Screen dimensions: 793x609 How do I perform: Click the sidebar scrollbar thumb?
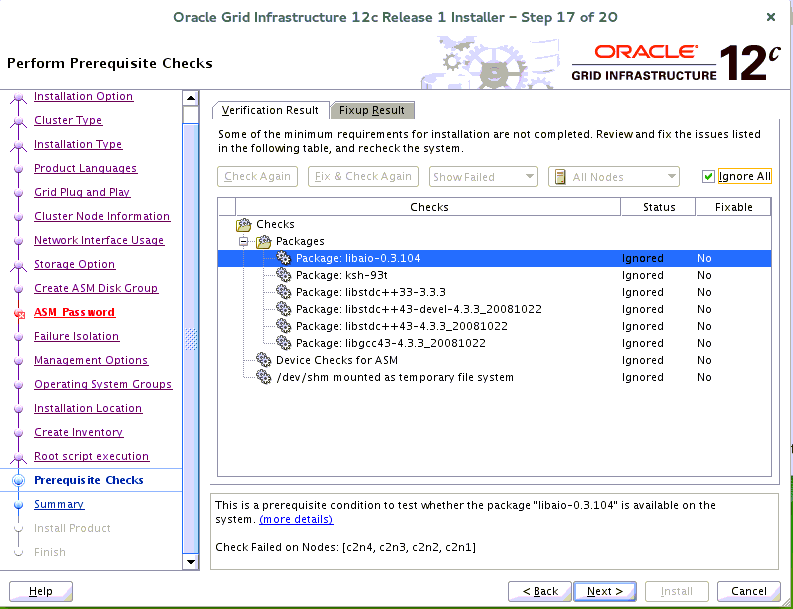(191, 338)
